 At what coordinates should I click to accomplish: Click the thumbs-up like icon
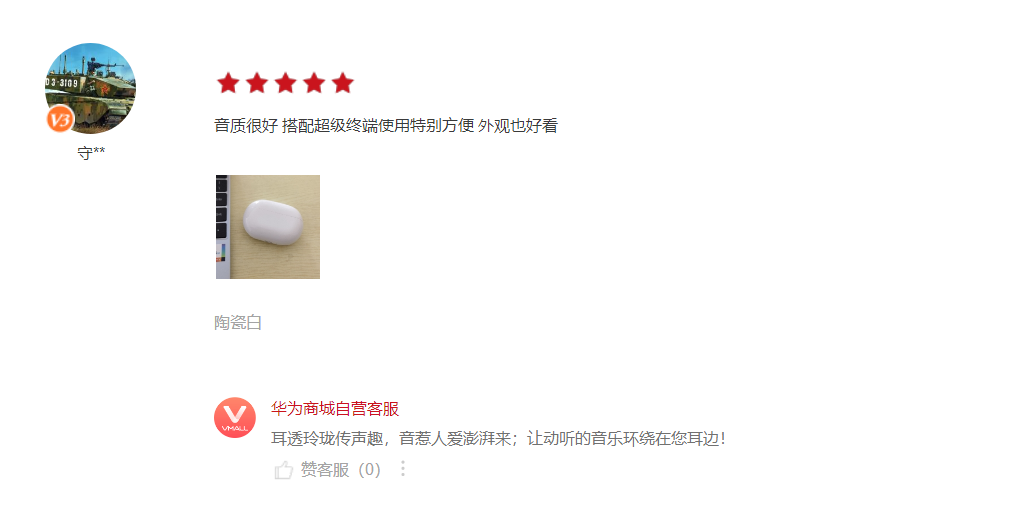(x=283, y=469)
